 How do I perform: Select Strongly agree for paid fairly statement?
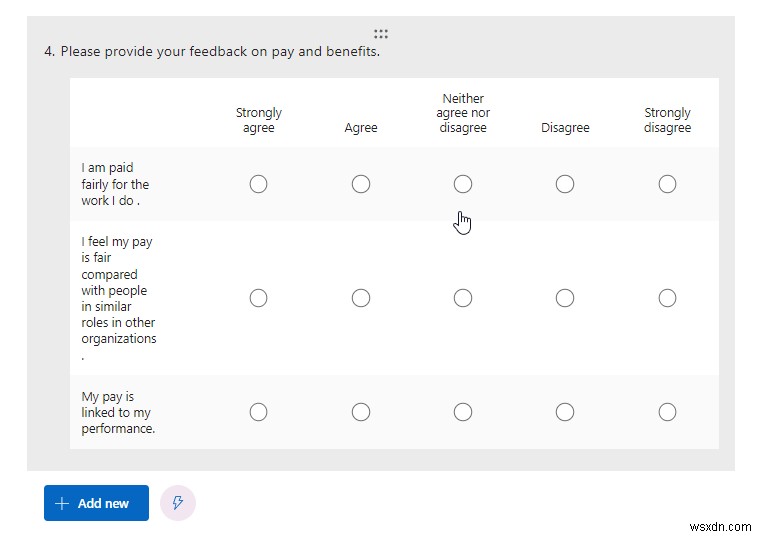click(x=258, y=184)
